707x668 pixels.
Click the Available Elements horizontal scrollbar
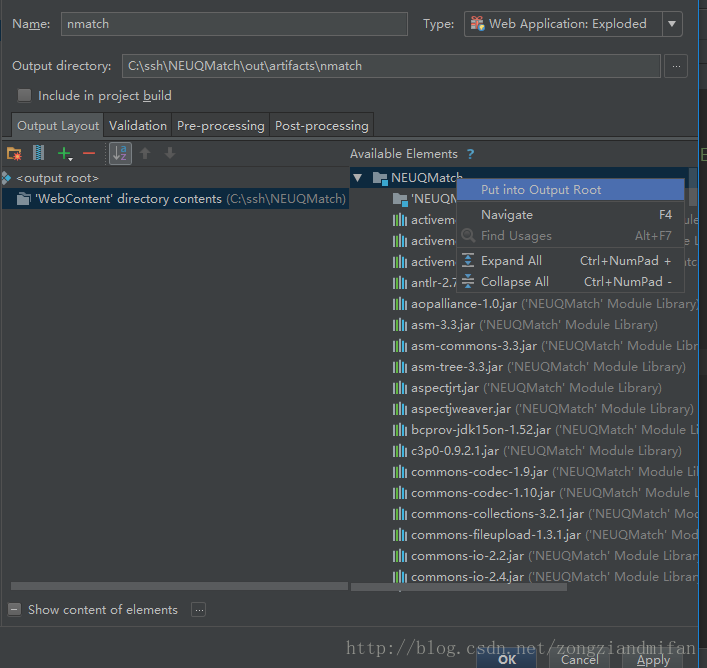(459, 587)
